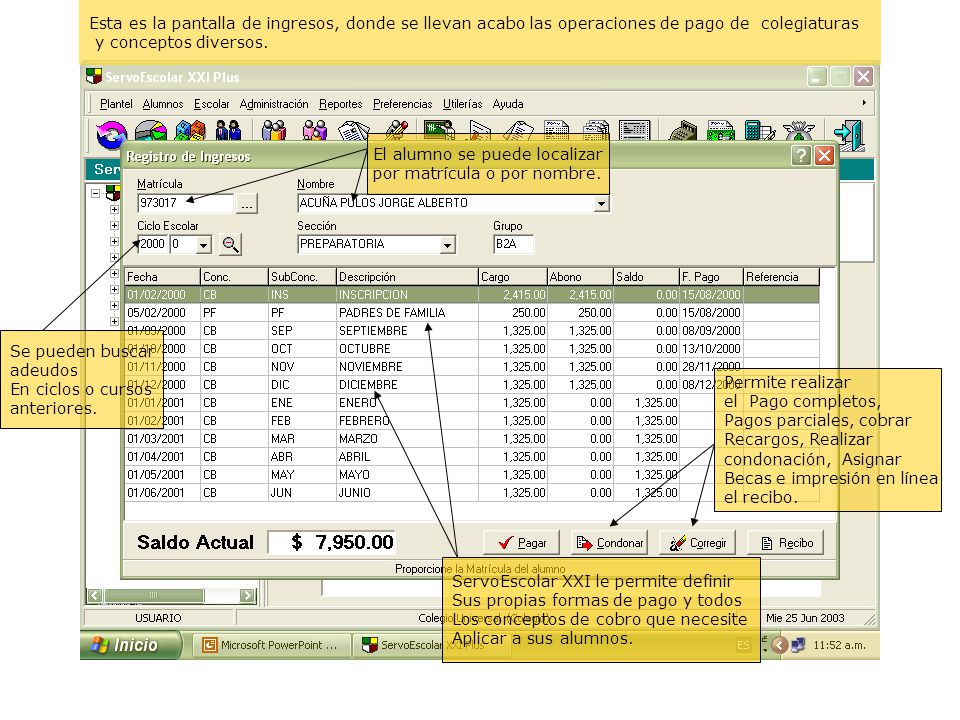The width and height of the screenshot is (960, 720).
Task: Click the horizontal scrollbar thumb in the tree panel
Action: 154,595
